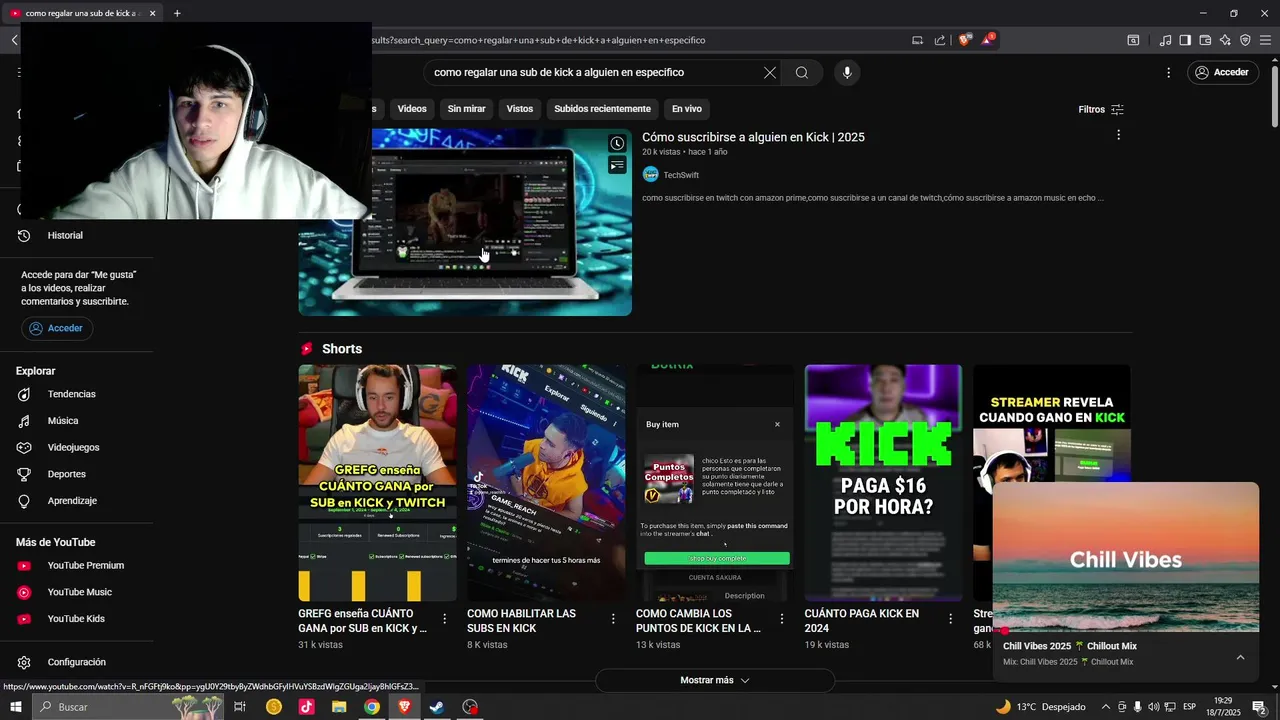Screen dimensions: 1280x720
Task: Open YouTube Kids link
Action: 76,618
